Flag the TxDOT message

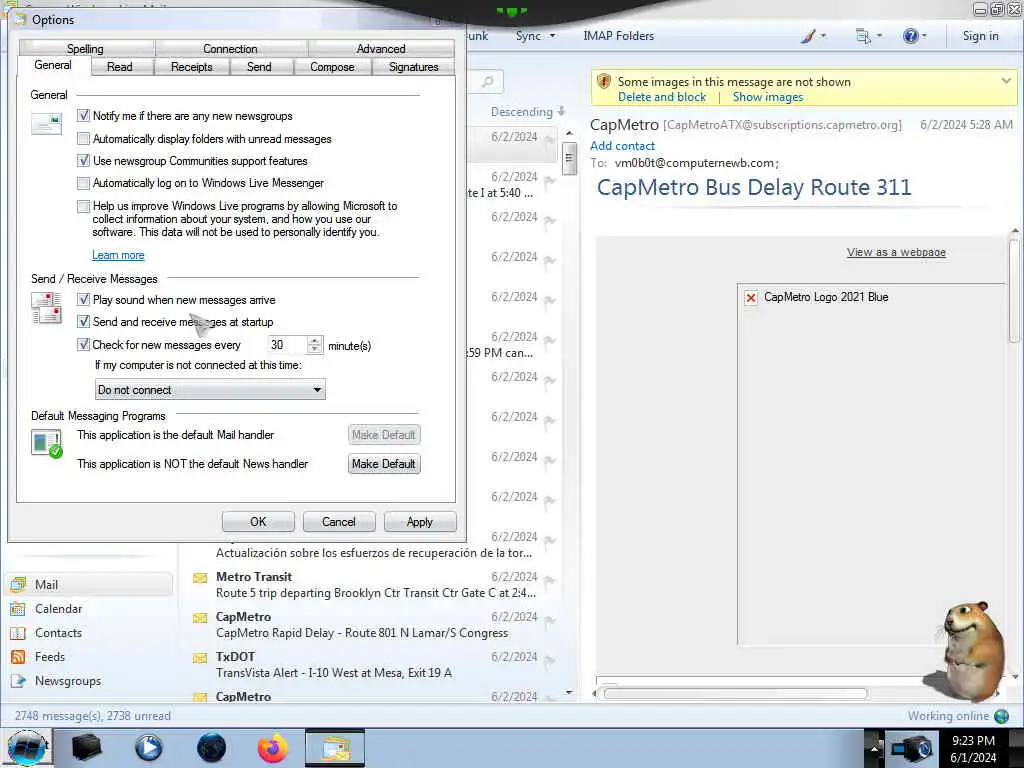pos(549,659)
